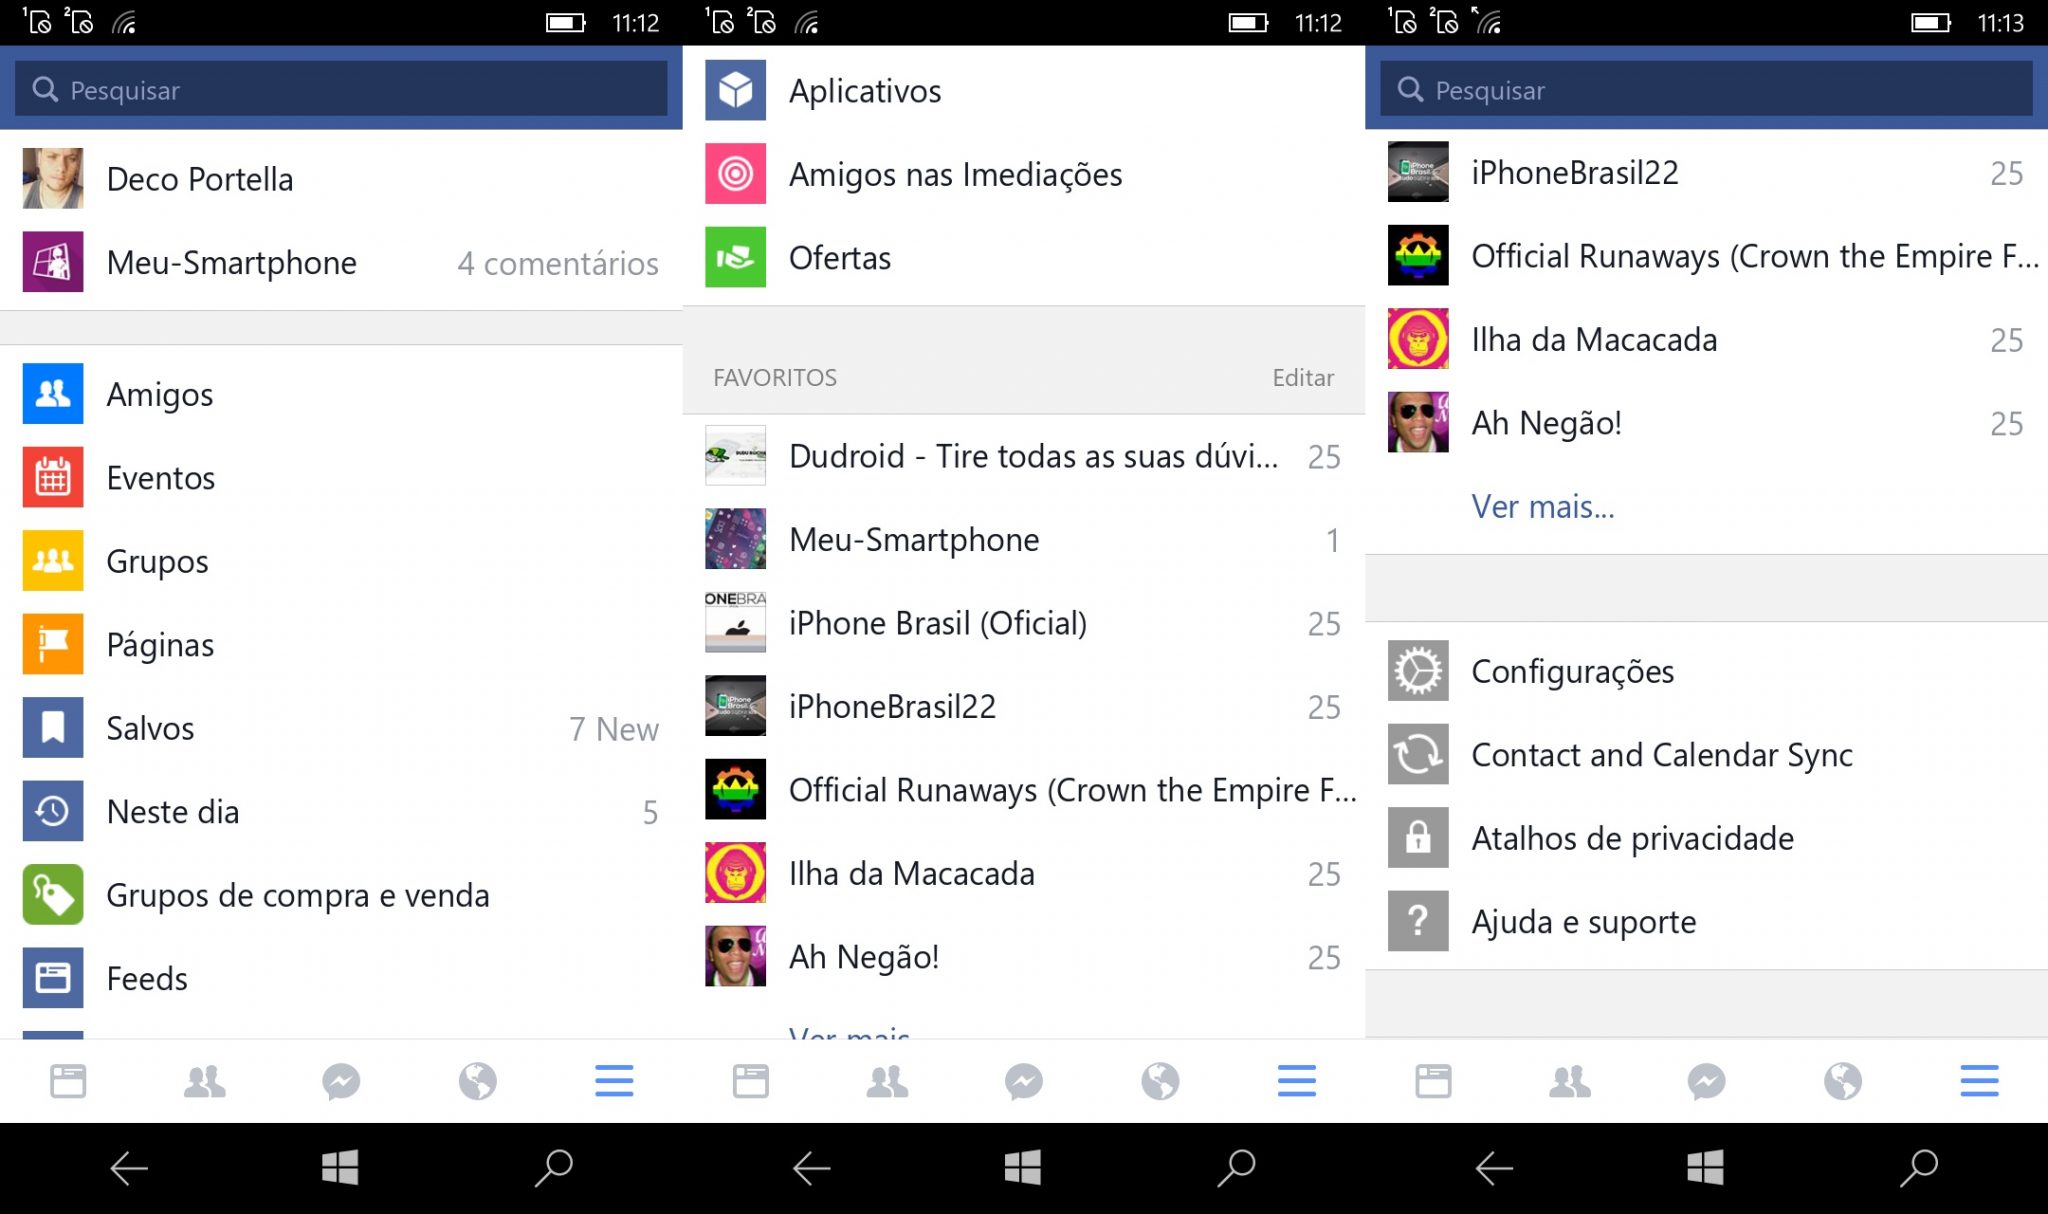2048x1214 pixels.
Task: Open the Amigos icon in left screen
Action: point(52,394)
